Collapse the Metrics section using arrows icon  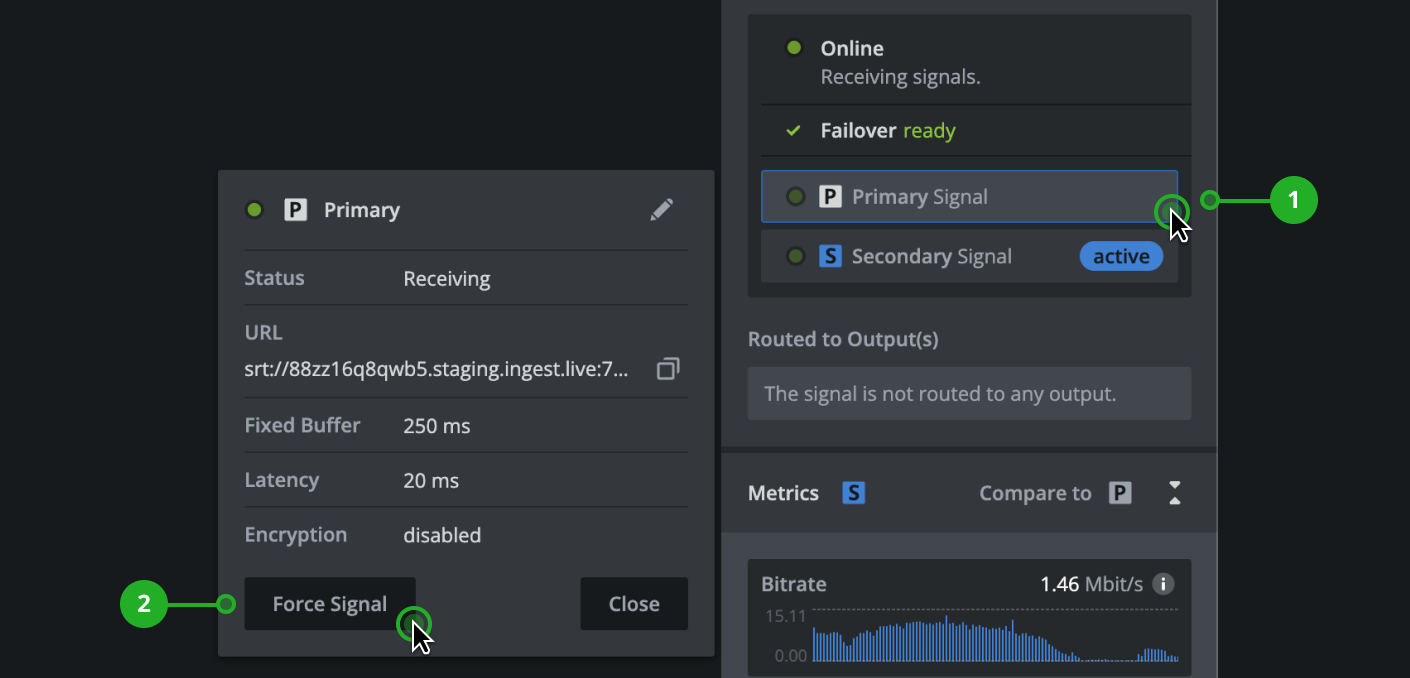[1175, 493]
